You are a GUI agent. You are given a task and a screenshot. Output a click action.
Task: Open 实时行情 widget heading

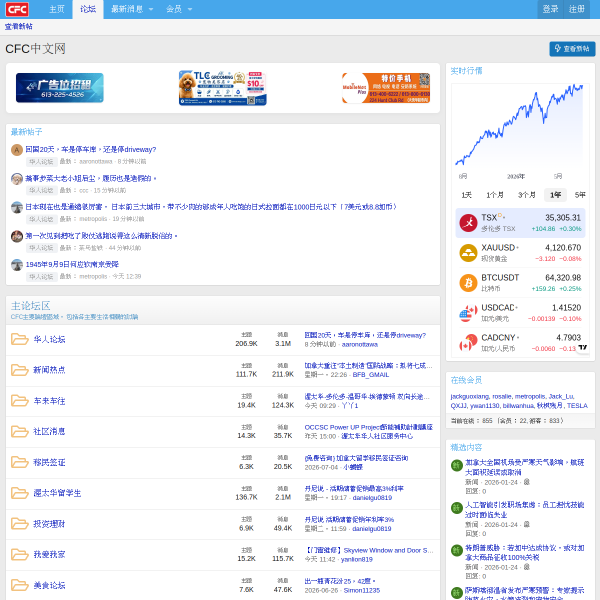466,71
